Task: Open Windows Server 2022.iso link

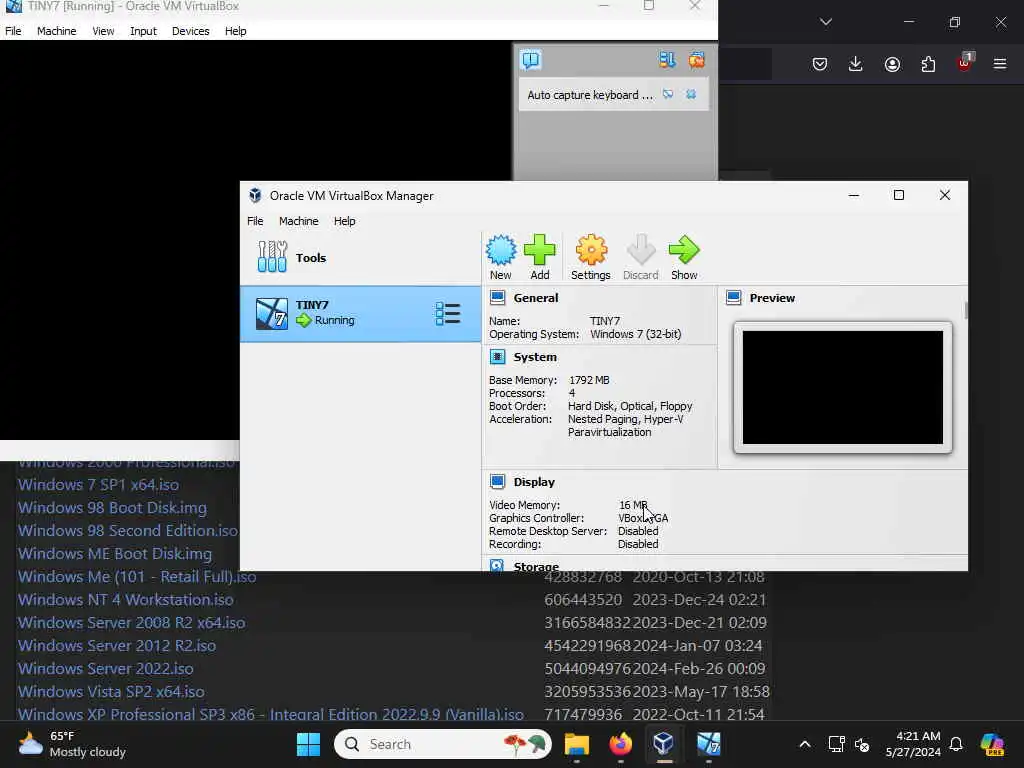Action: (105, 668)
